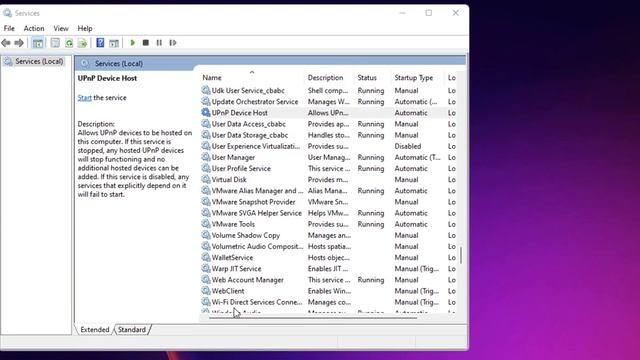Toggle Show/Hide Console Tree icon

pyautogui.click(x=38, y=43)
